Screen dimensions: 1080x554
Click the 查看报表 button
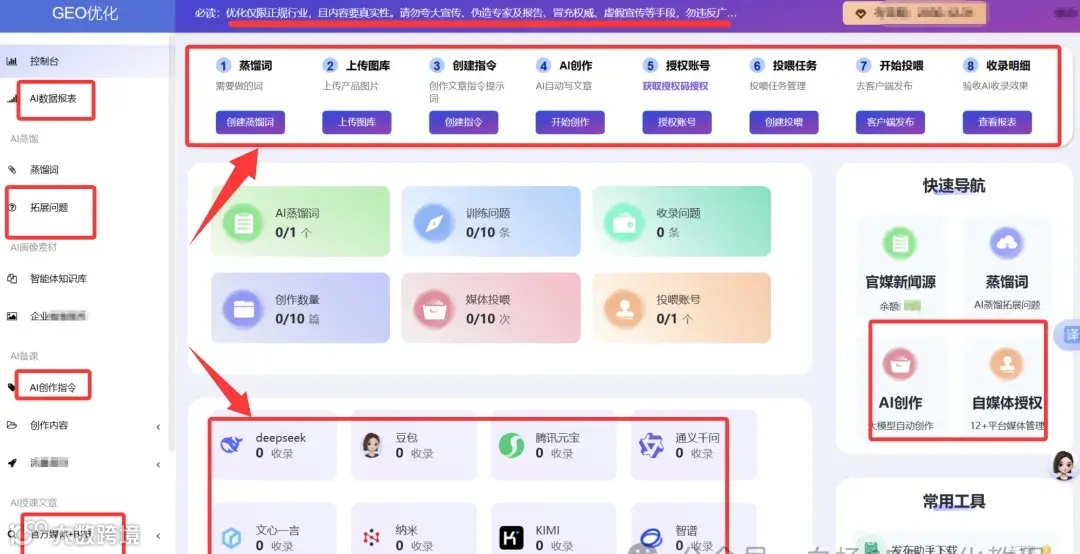point(997,122)
